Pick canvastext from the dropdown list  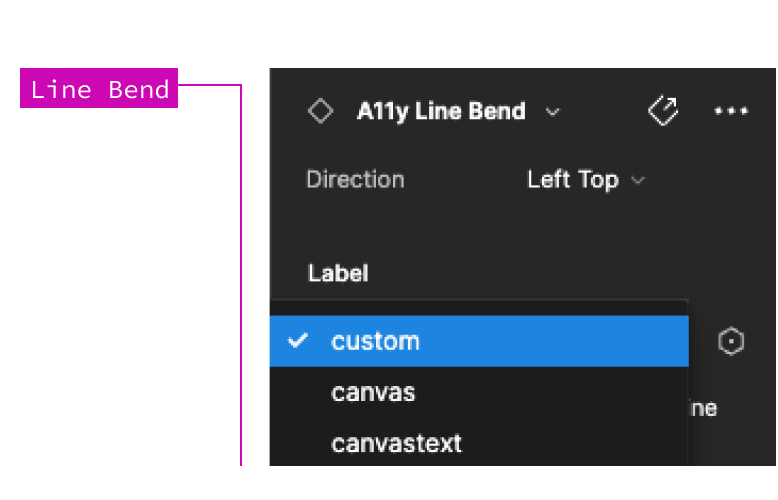coord(479,443)
